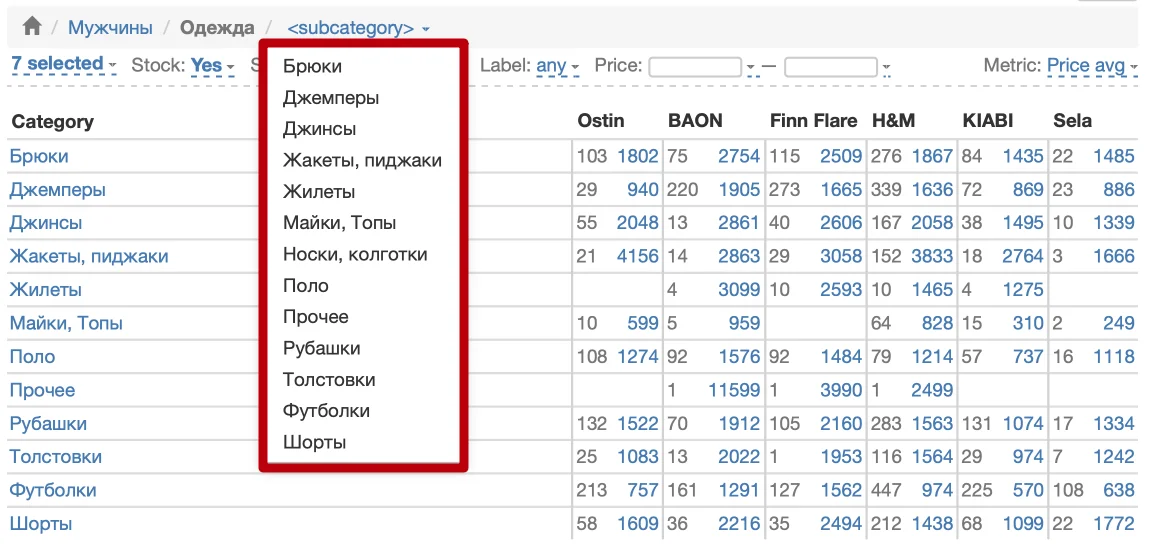Pick Рубашки from the dropdown menu
The image size is (1154, 554).
pyautogui.click(x=321, y=348)
